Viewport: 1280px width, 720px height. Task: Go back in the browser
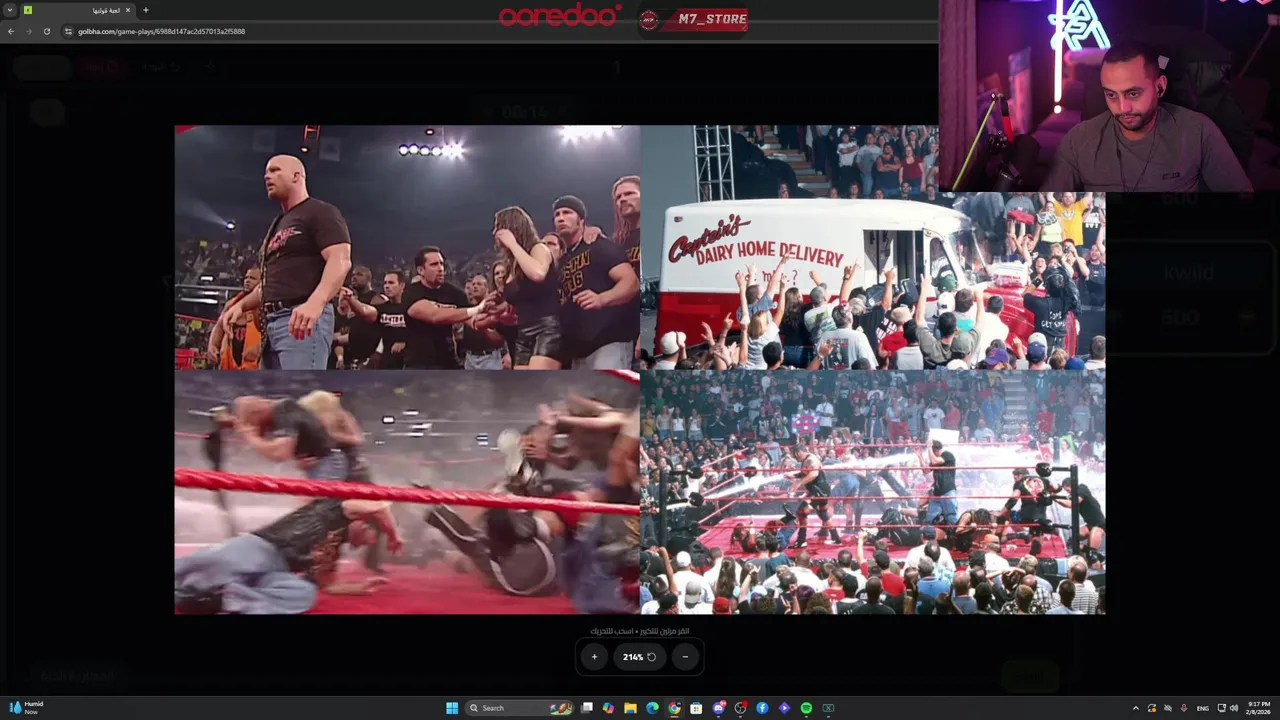coord(11,31)
